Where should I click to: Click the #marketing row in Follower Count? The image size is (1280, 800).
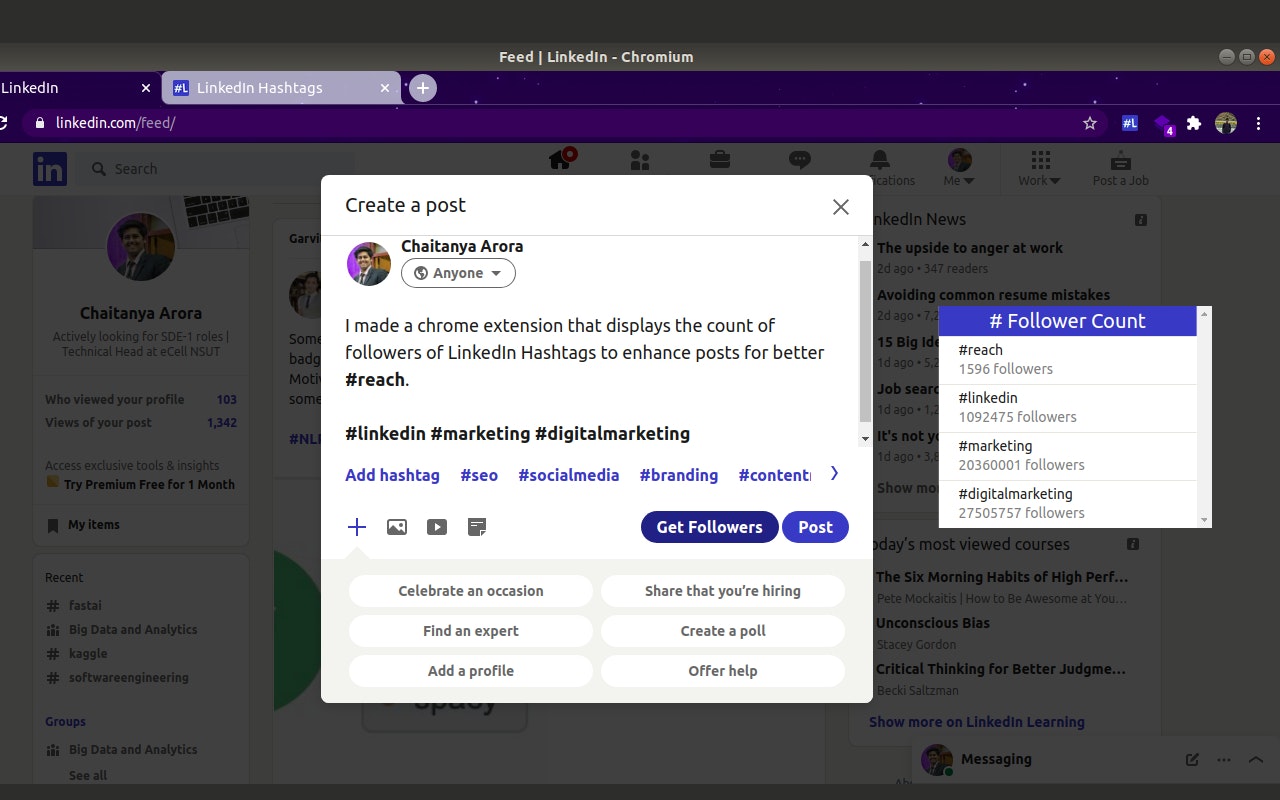[1067, 456]
